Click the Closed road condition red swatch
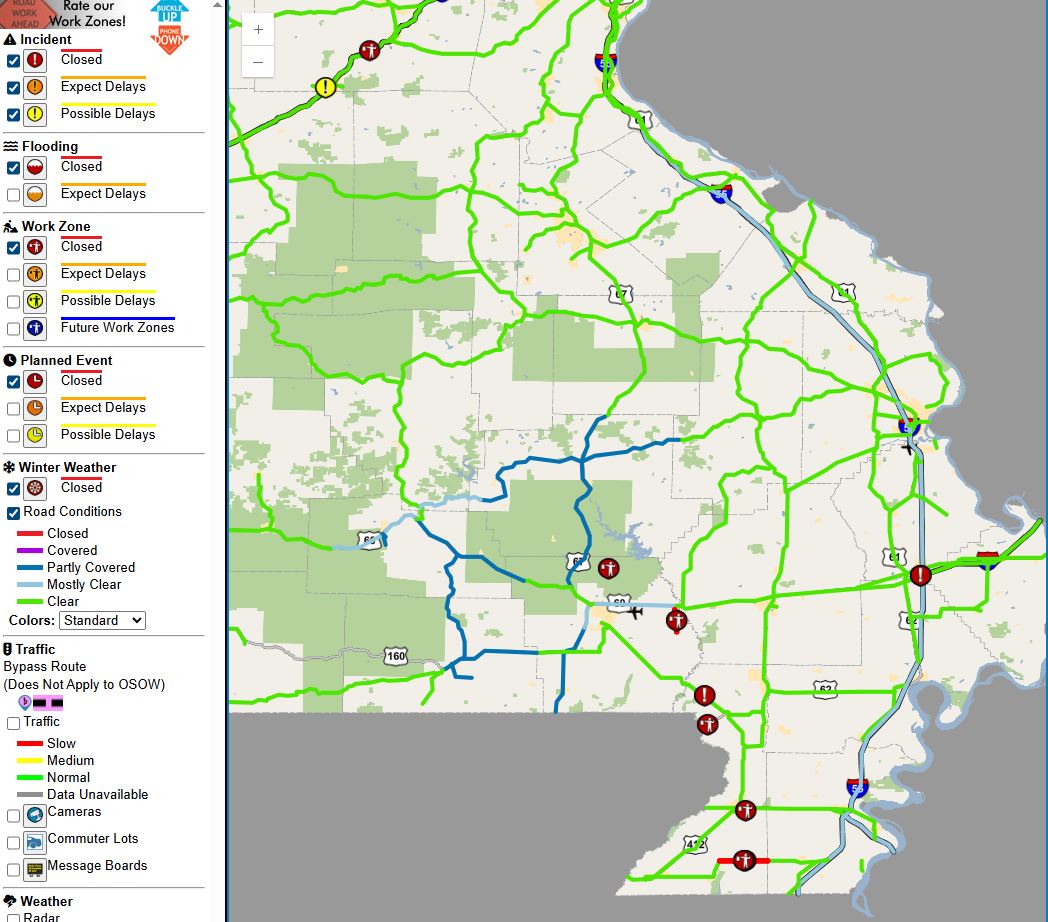1048x922 pixels. pos(29,534)
